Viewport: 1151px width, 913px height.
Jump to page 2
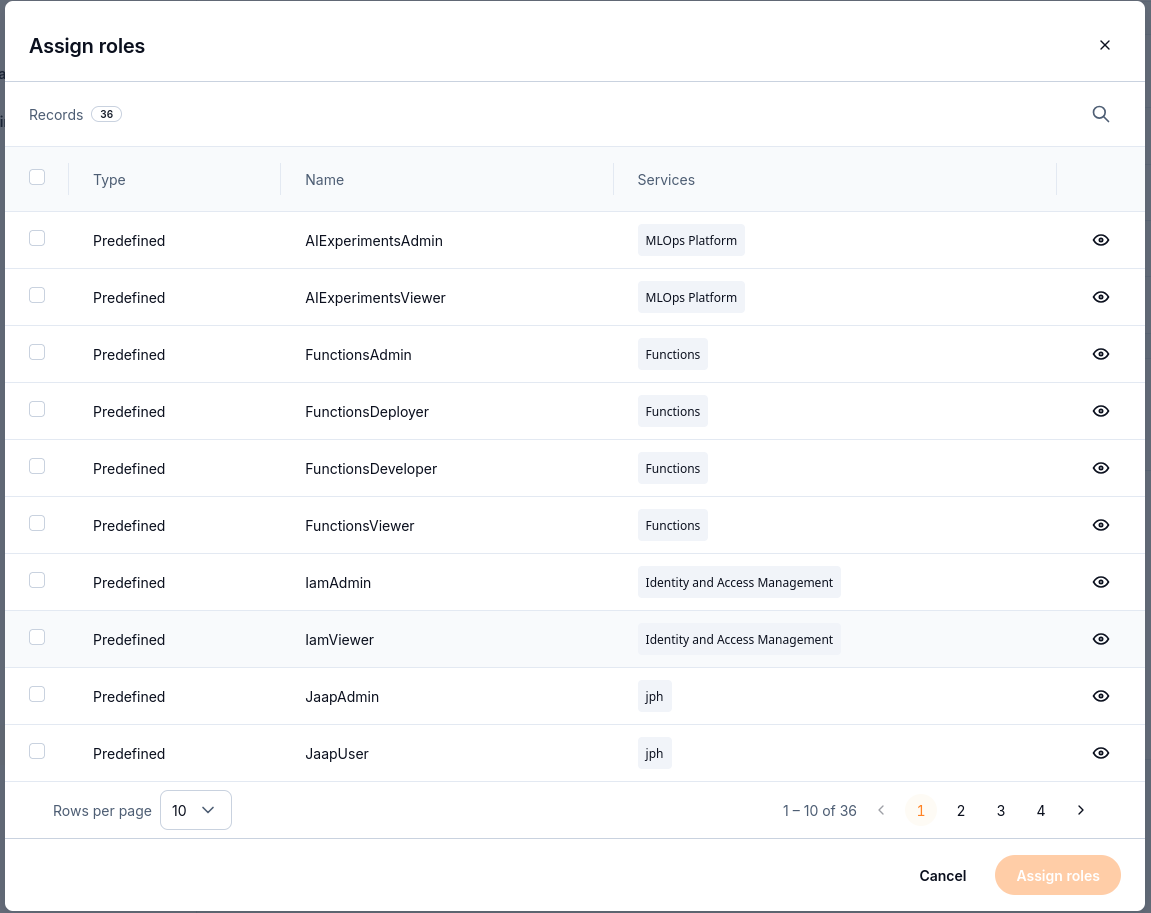coord(960,810)
